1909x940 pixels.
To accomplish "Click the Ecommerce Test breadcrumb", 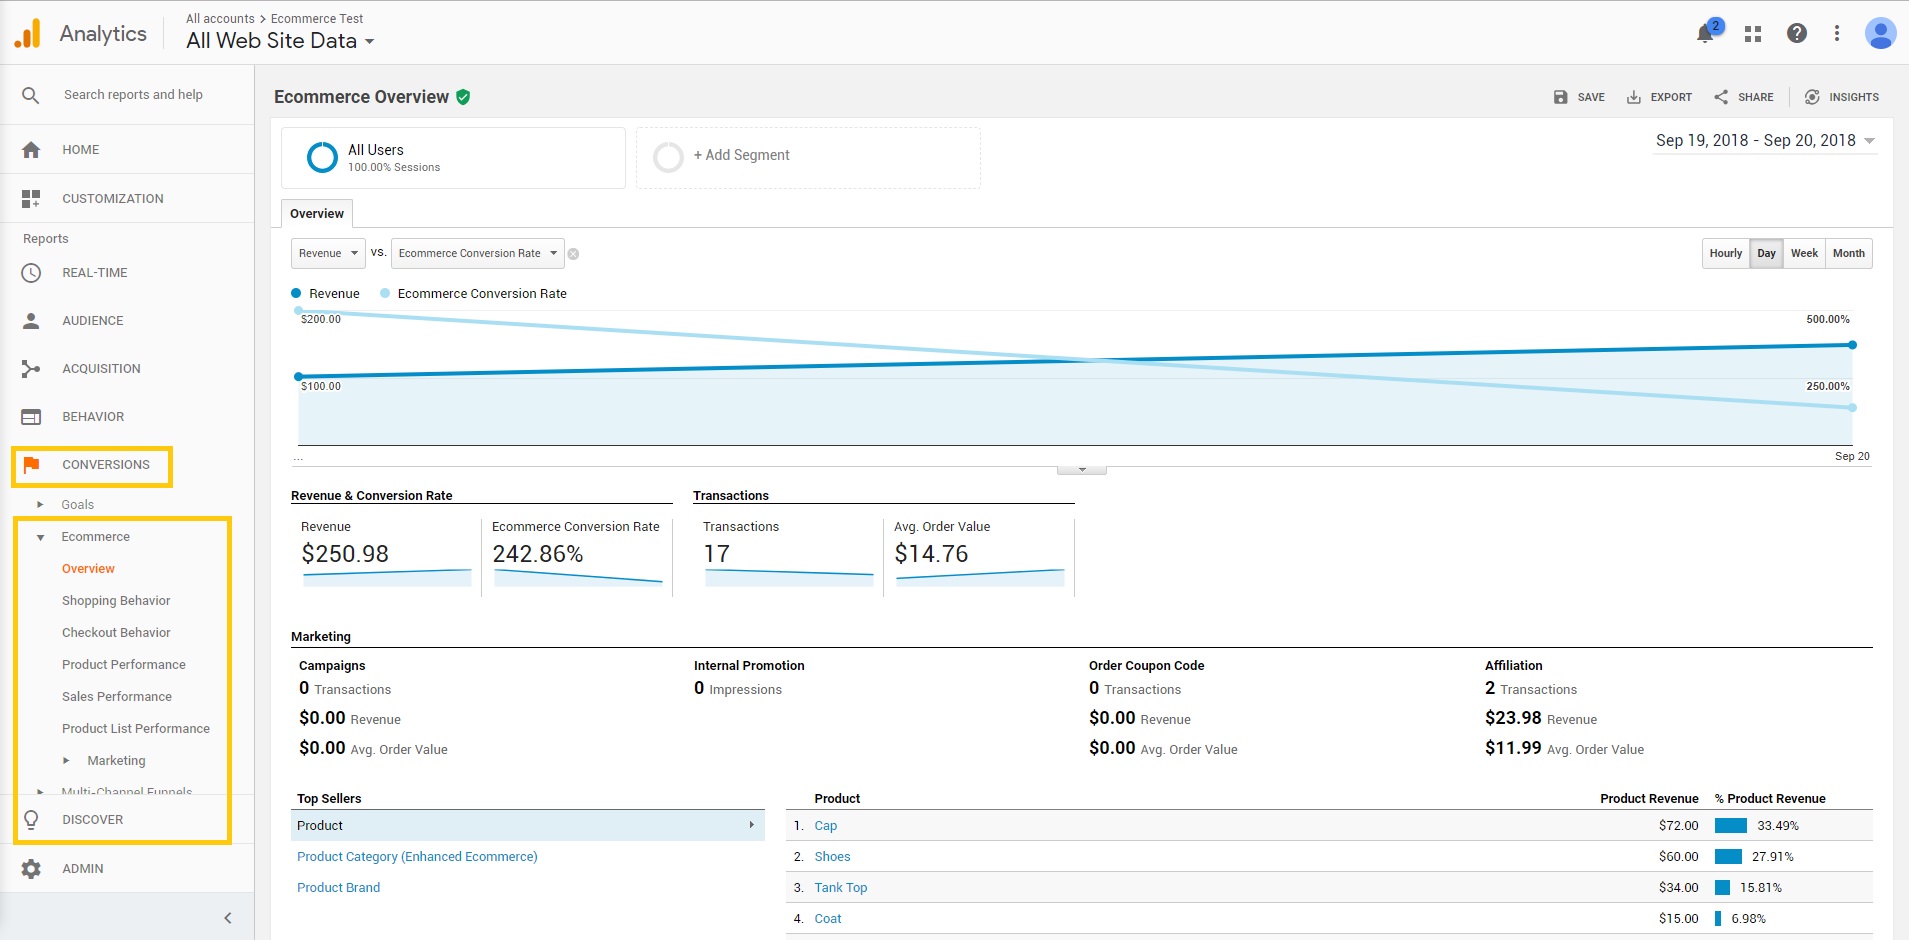I will click(x=317, y=19).
